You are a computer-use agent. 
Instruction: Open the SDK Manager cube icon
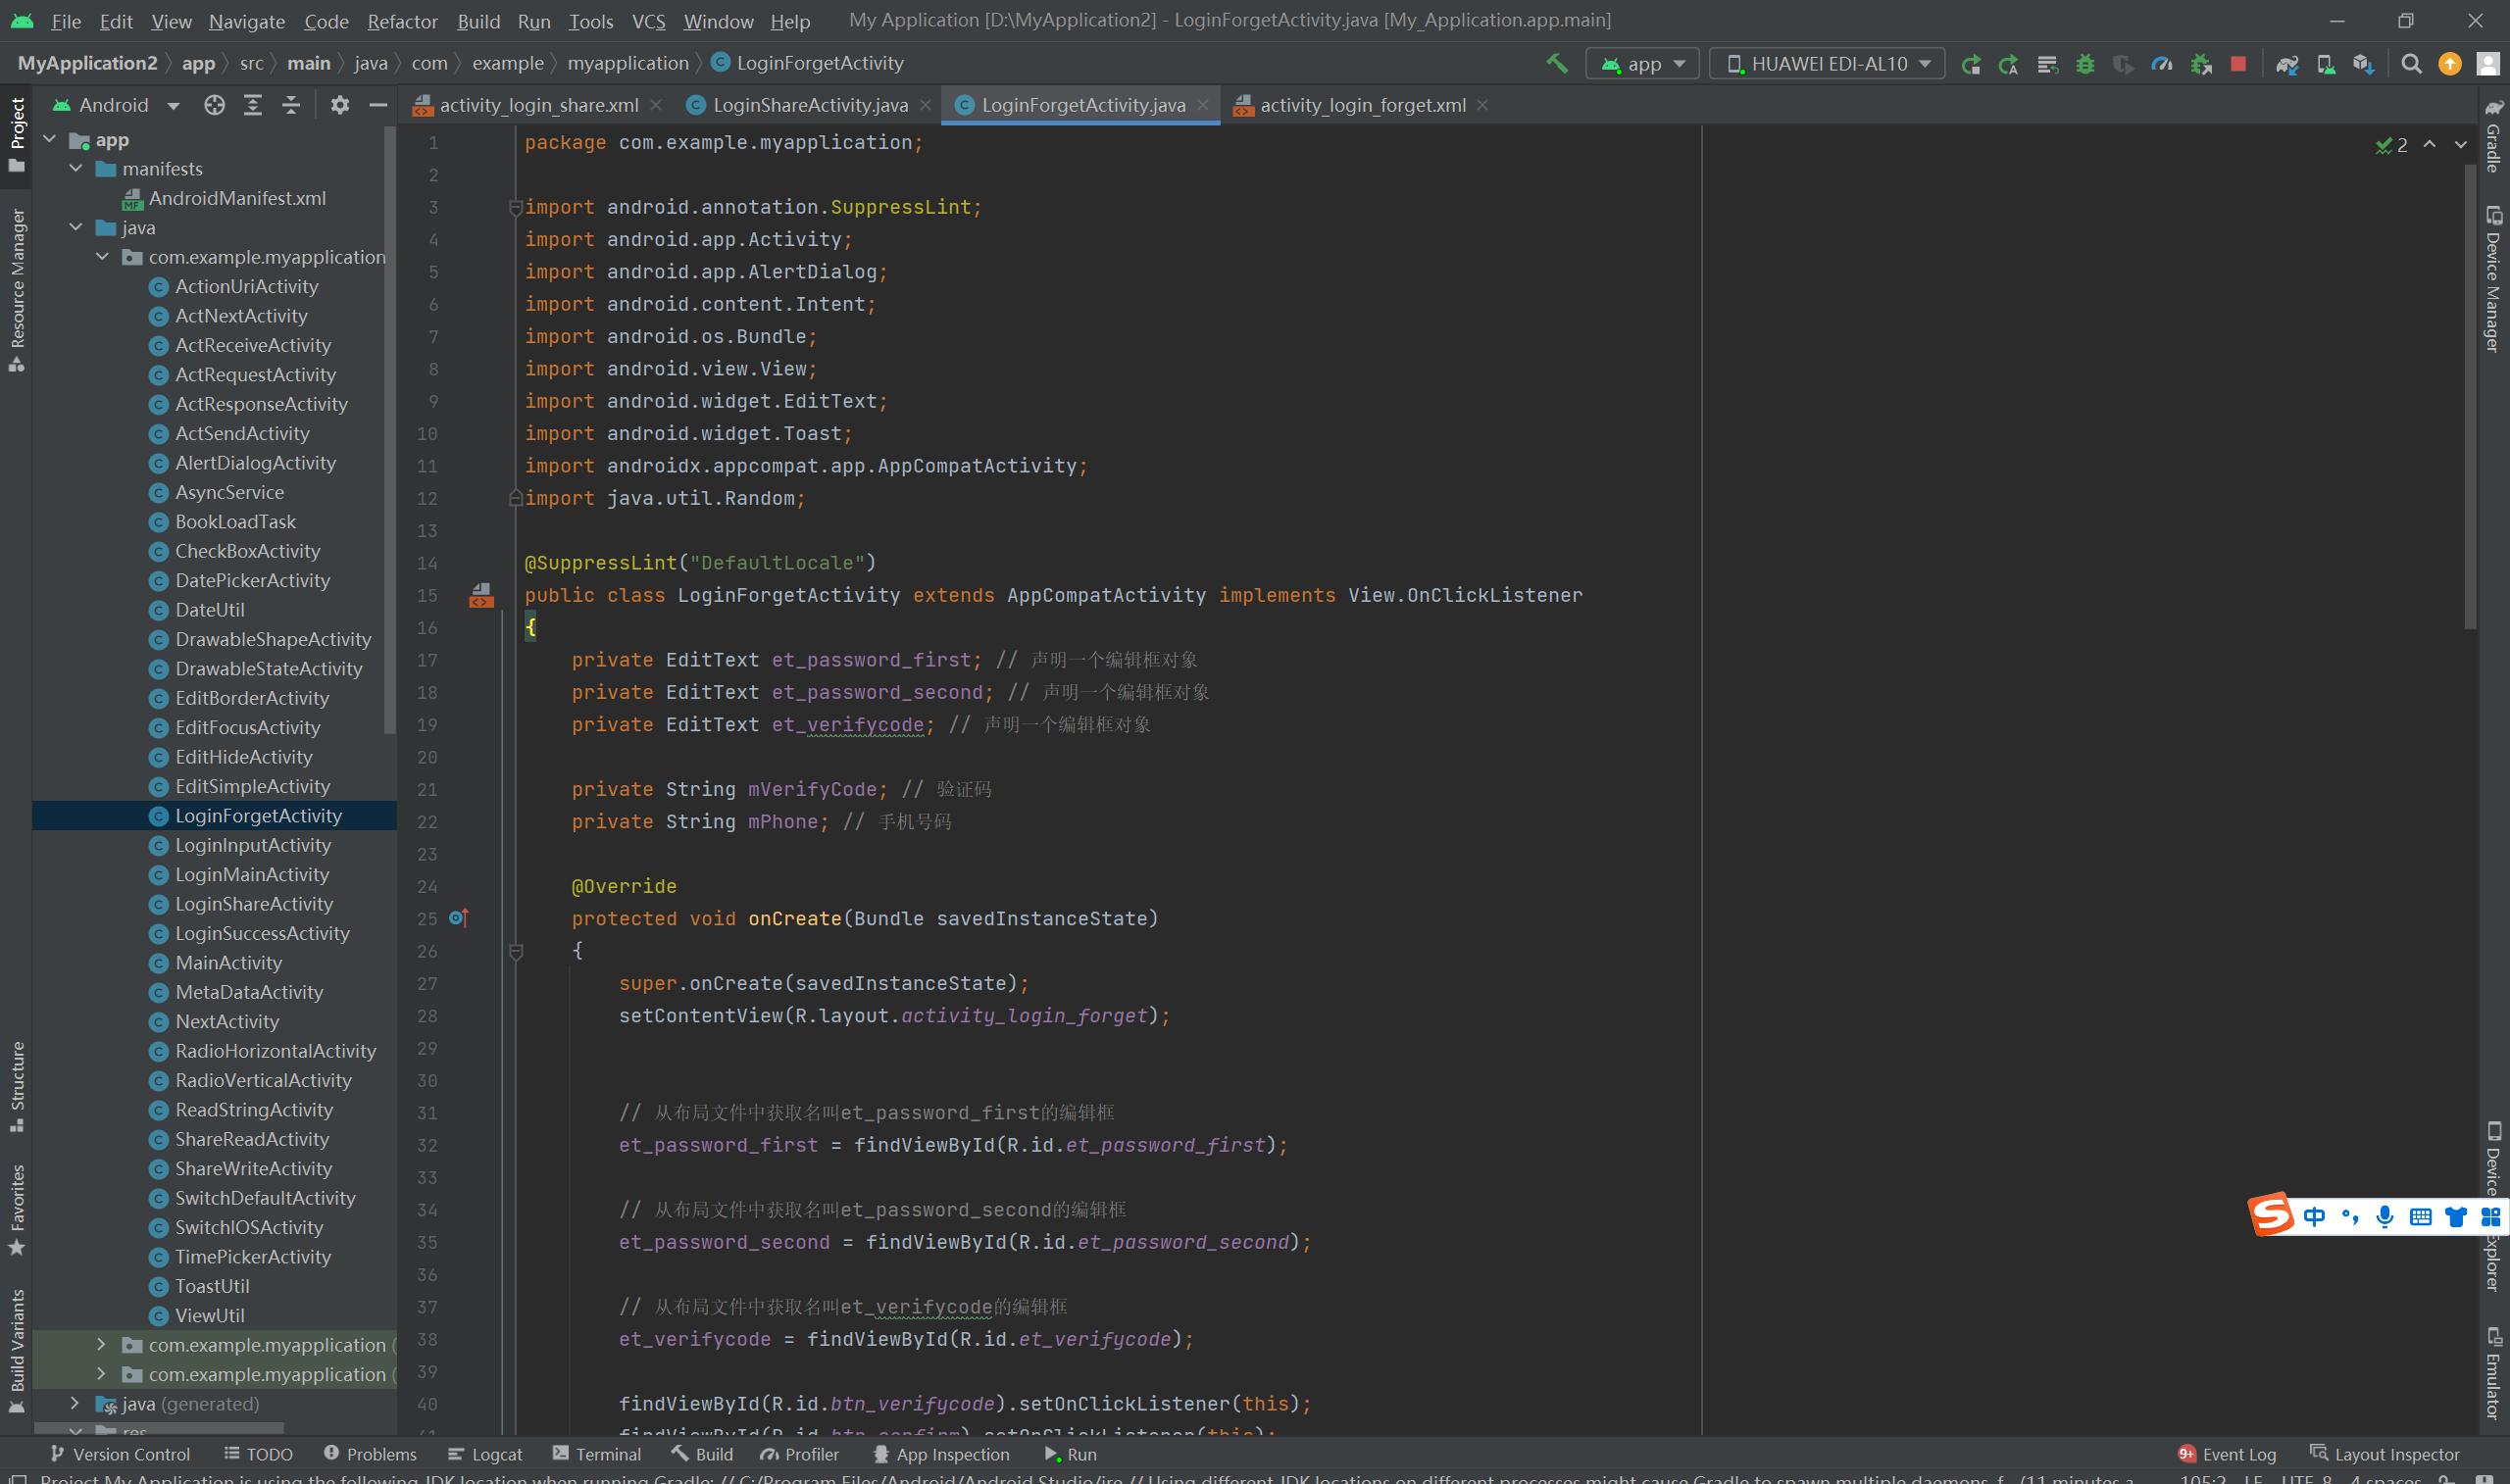point(2363,64)
